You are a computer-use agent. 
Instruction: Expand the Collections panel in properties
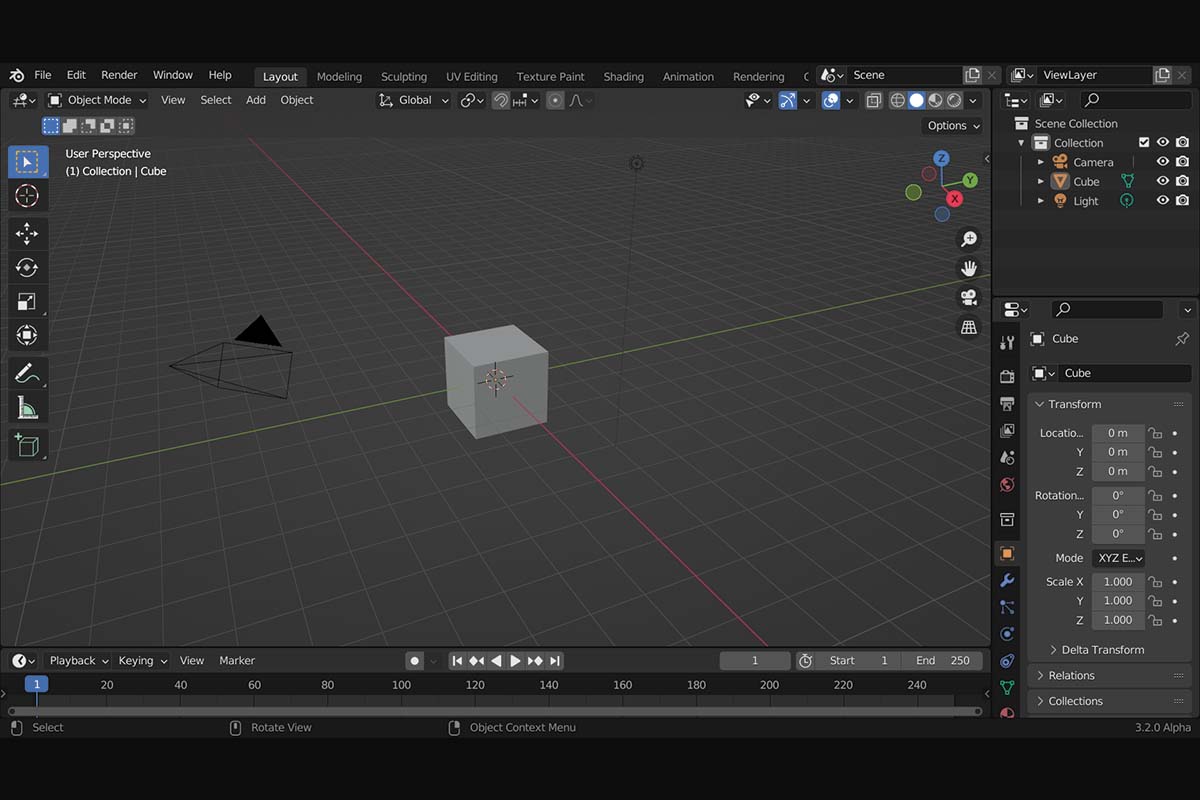coord(1110,702)
